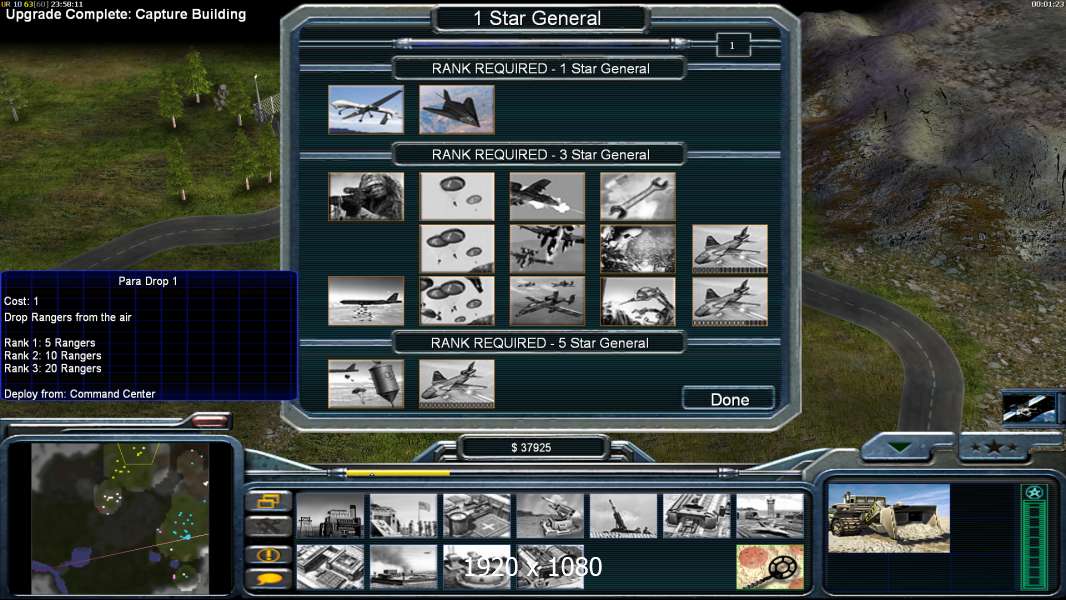Open the chat speech bubble communicator button
Image resolution: width=1066 pixels, height=600 pixels.
point(269,579)
